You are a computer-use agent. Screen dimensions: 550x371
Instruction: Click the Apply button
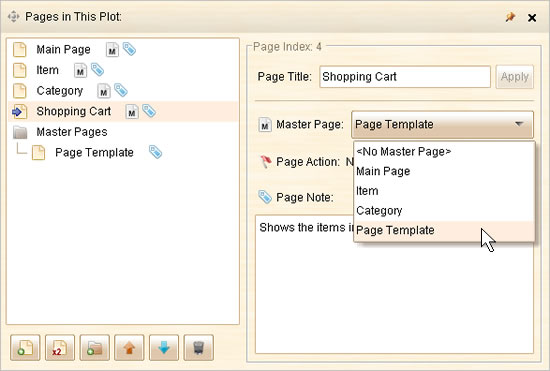pos(515,76)
